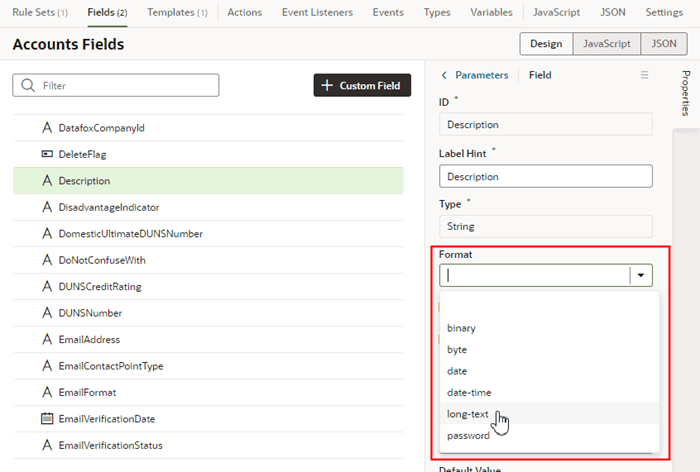
Task: Click the boolean type icon beside DeleteFlag
Action: click(x=47, y=154)
